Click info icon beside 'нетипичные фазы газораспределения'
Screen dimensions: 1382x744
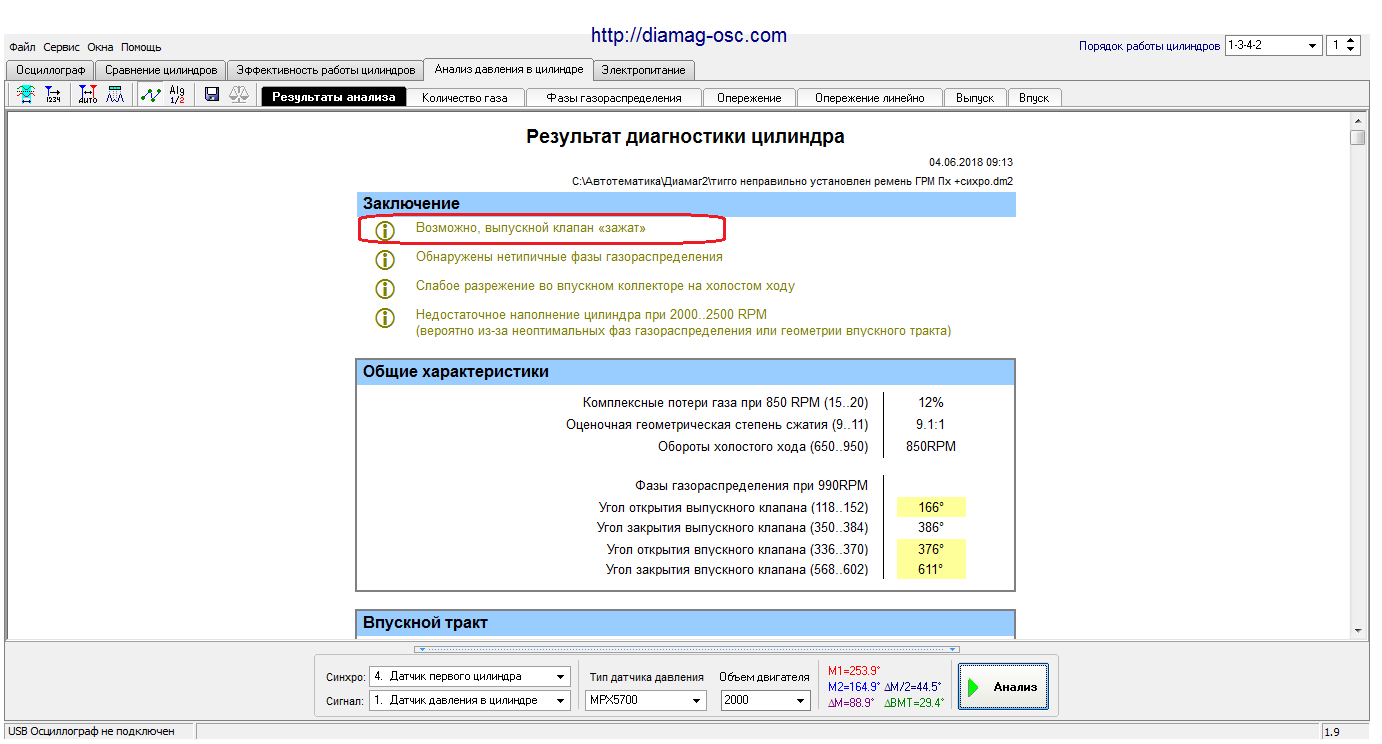385,260
